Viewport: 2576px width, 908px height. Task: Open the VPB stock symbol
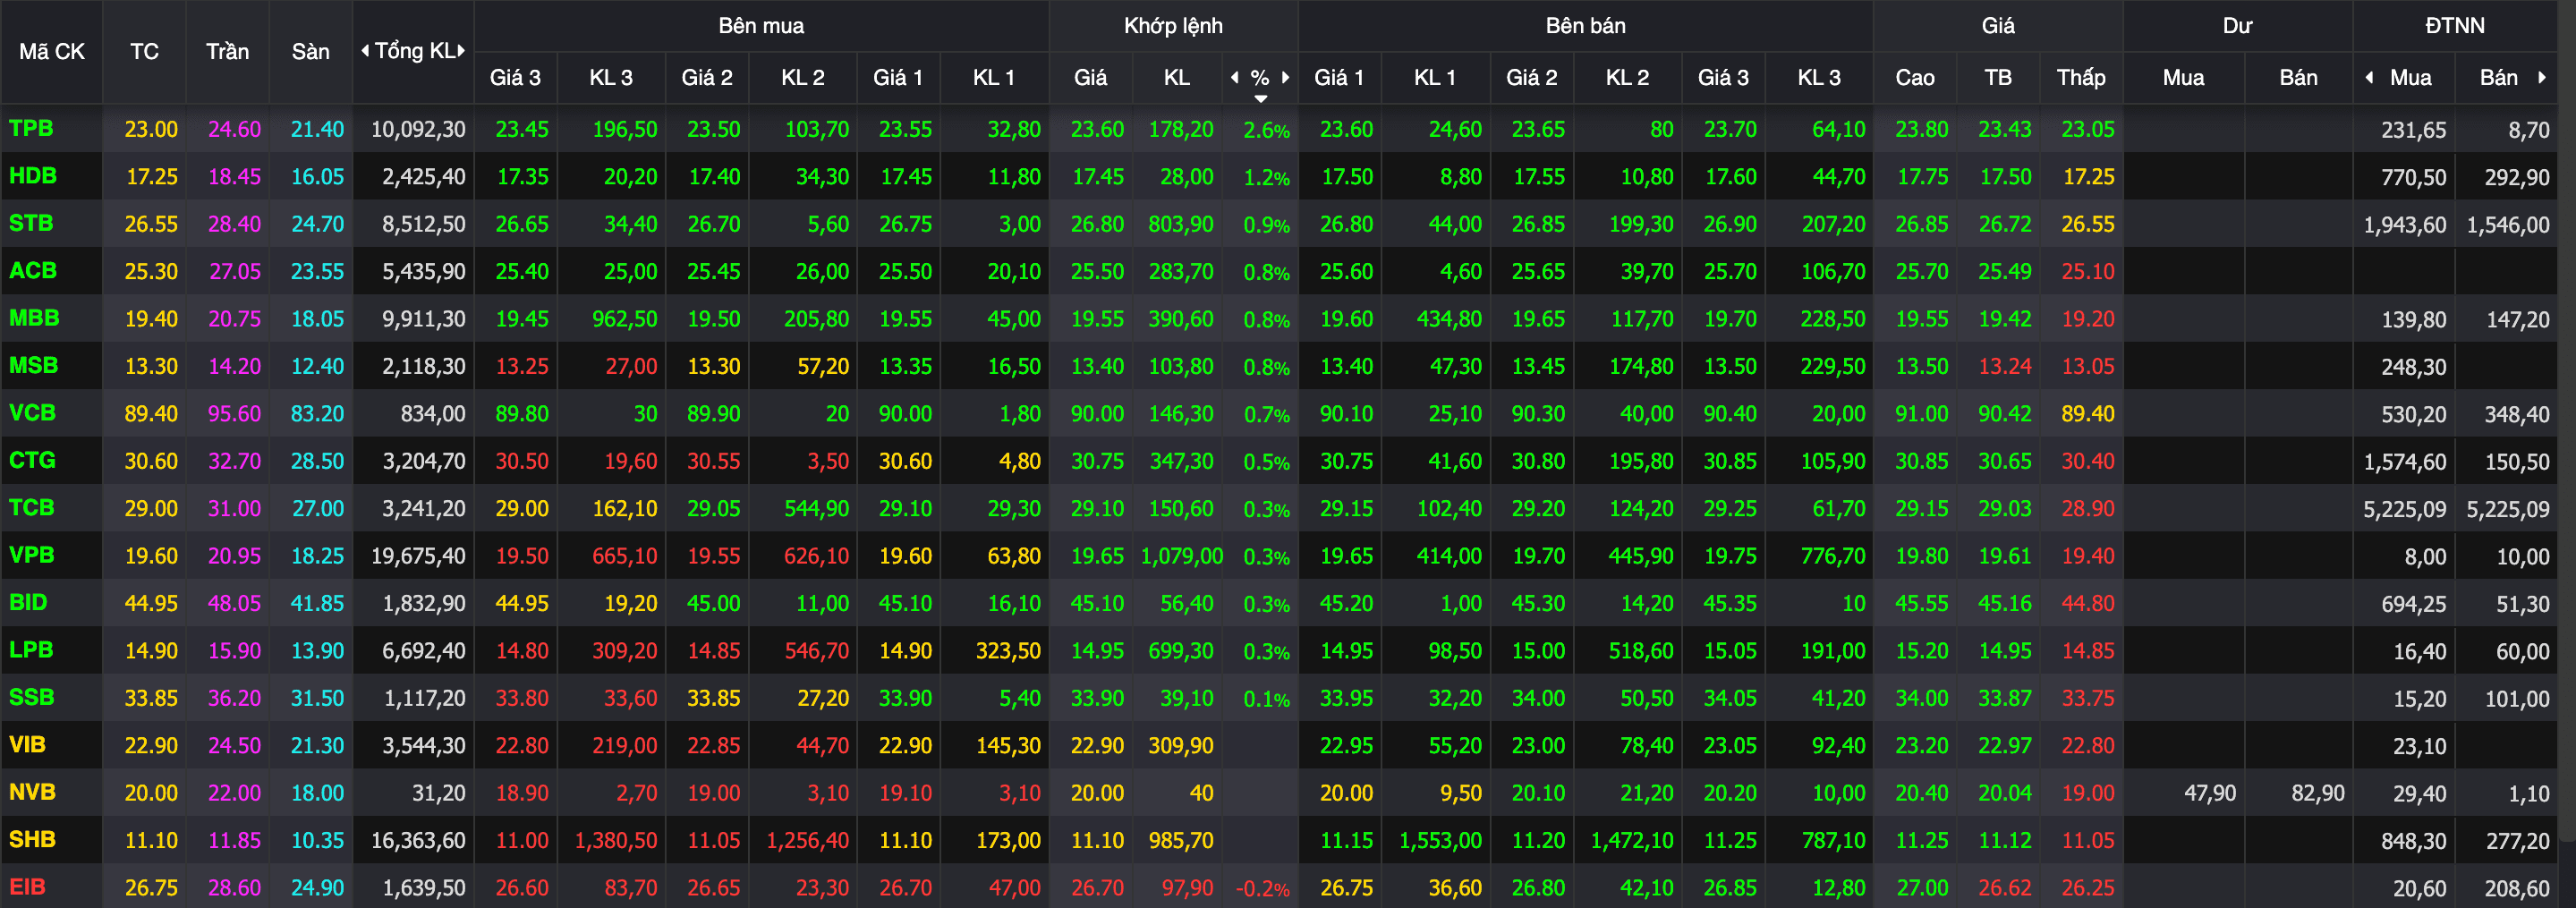pyautogui.click(x=32, y=554)
